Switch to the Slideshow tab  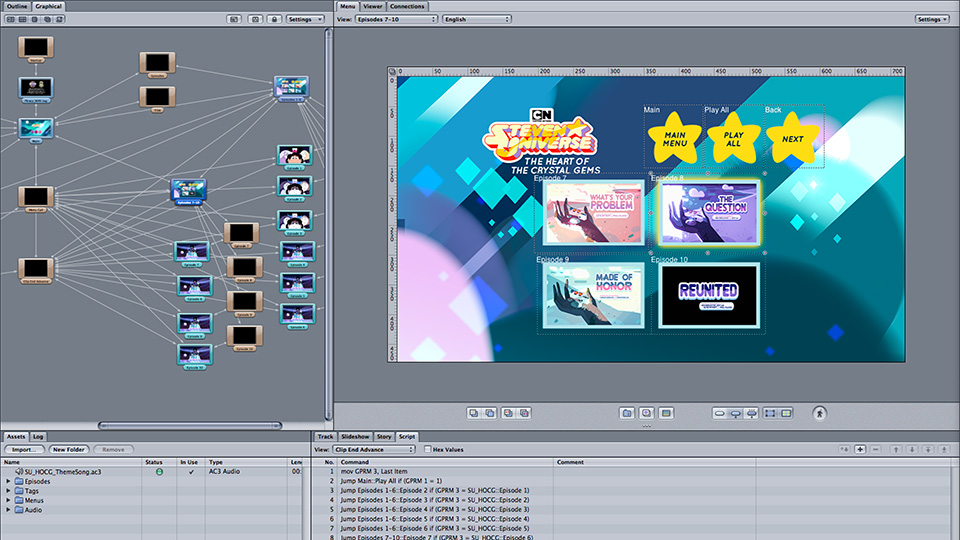coord(355,437)
